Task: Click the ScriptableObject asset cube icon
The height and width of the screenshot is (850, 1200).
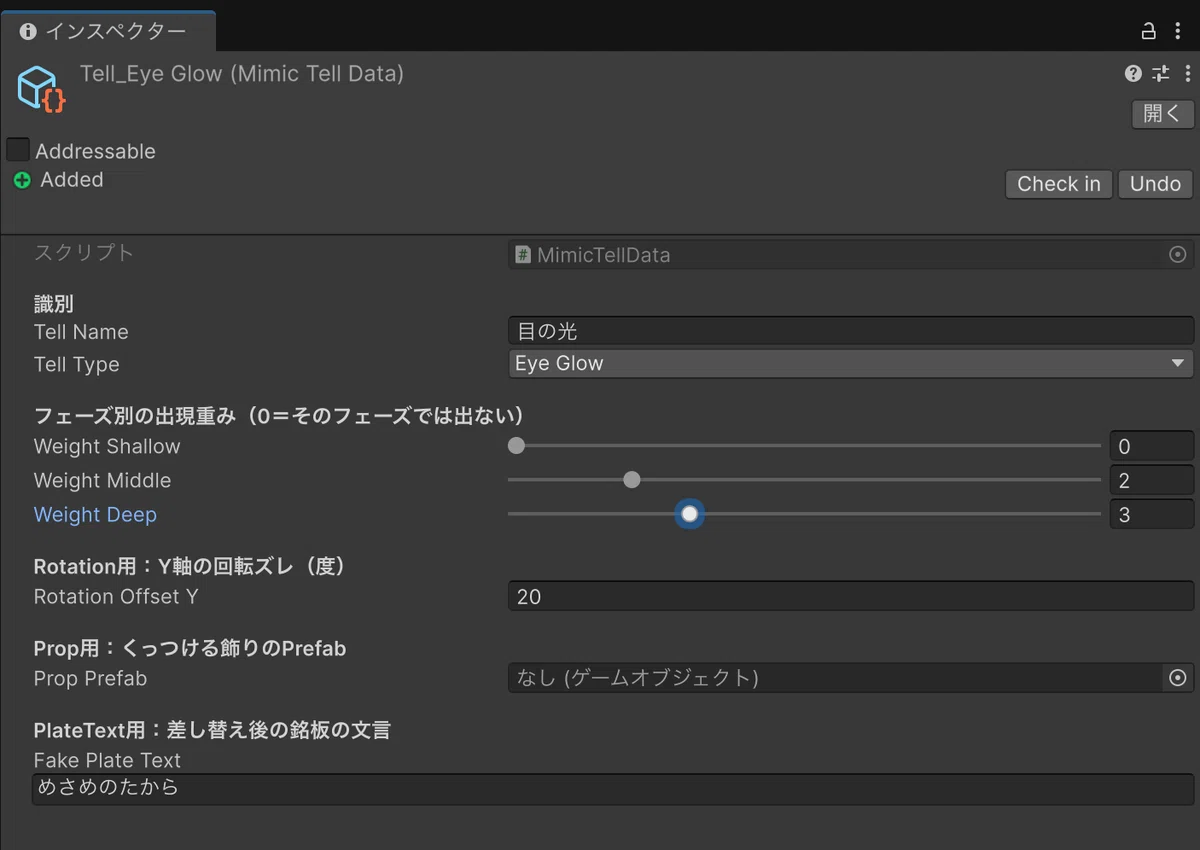Action: [x=42, y=89]
